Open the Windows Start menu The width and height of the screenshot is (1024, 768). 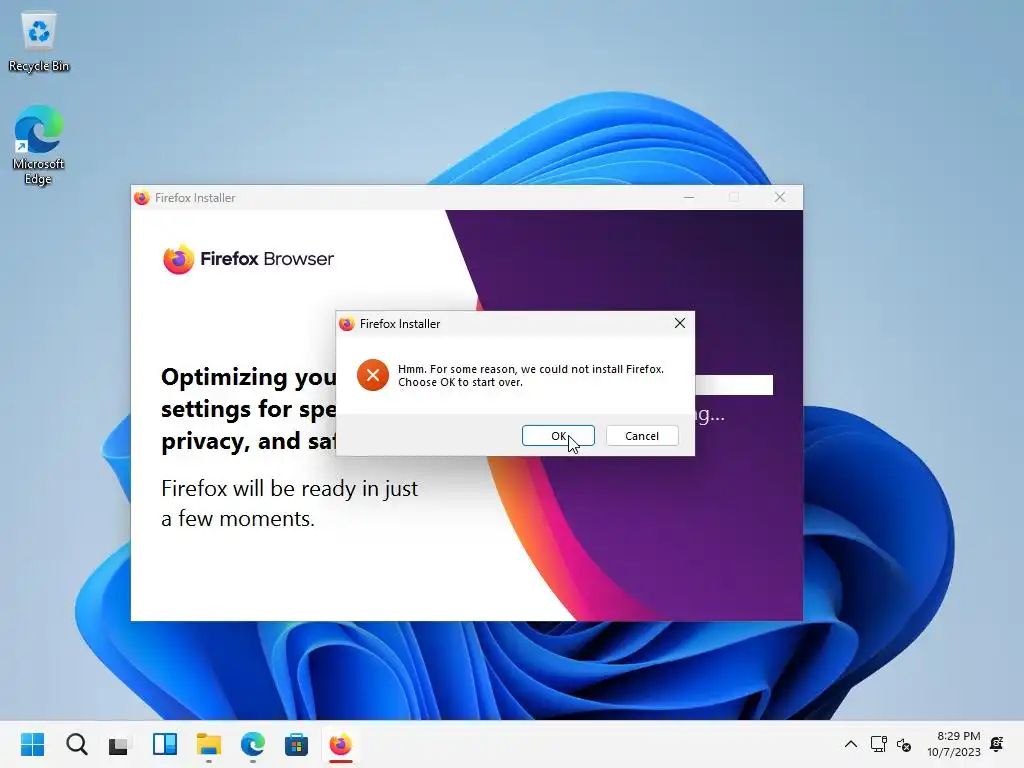coord(33,744)
